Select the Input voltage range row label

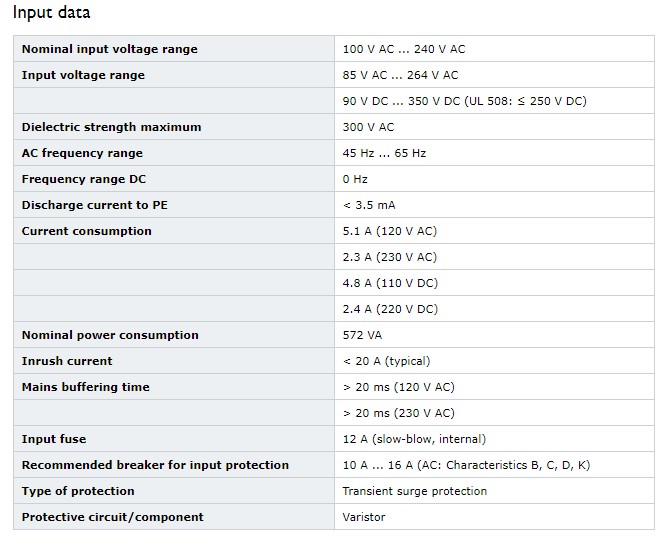pos(83,75)
